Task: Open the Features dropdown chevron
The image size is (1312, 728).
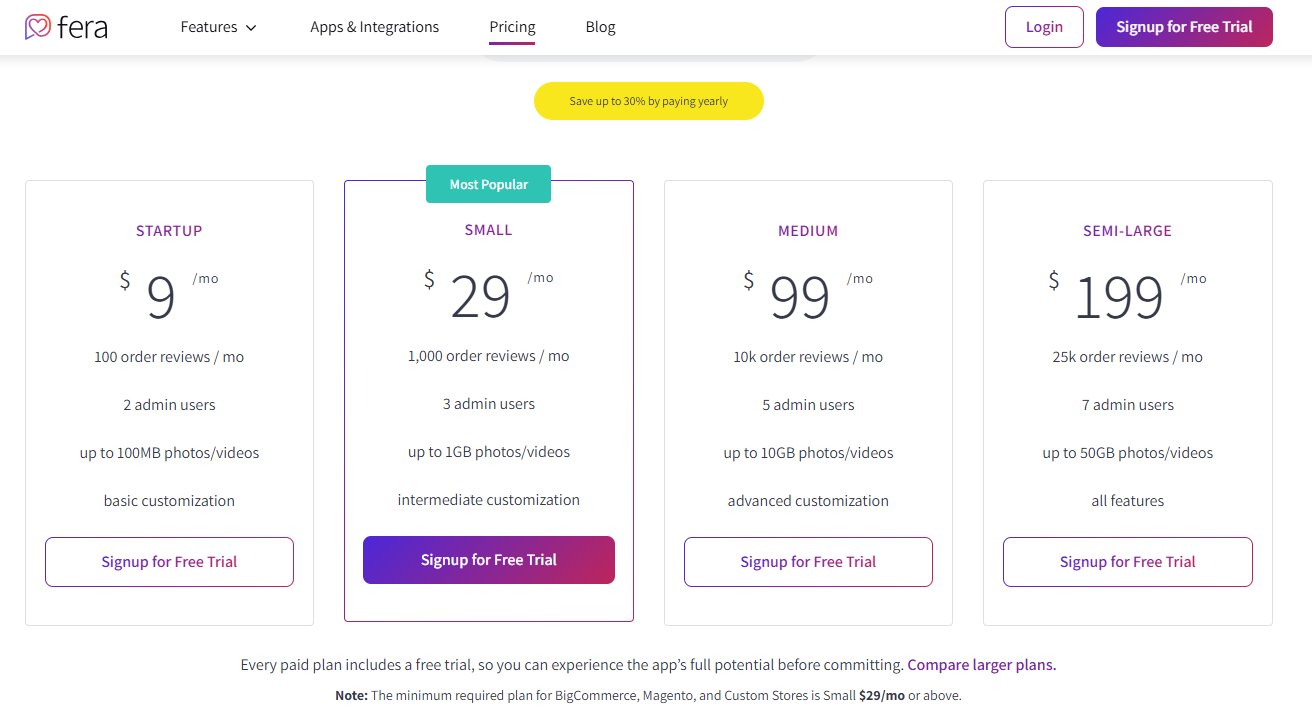Action: point(250,27)
